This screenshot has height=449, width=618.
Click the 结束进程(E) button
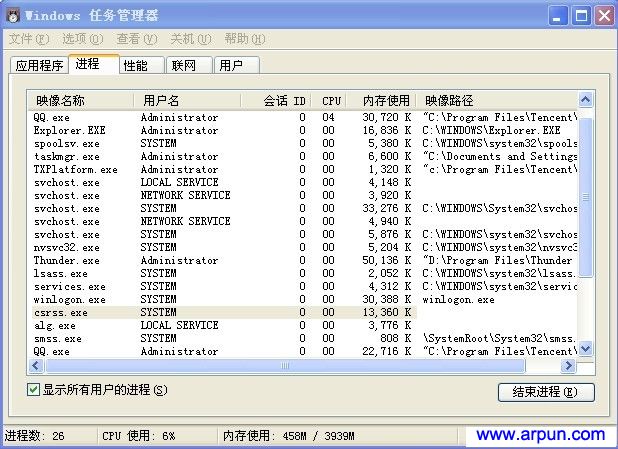546,392
